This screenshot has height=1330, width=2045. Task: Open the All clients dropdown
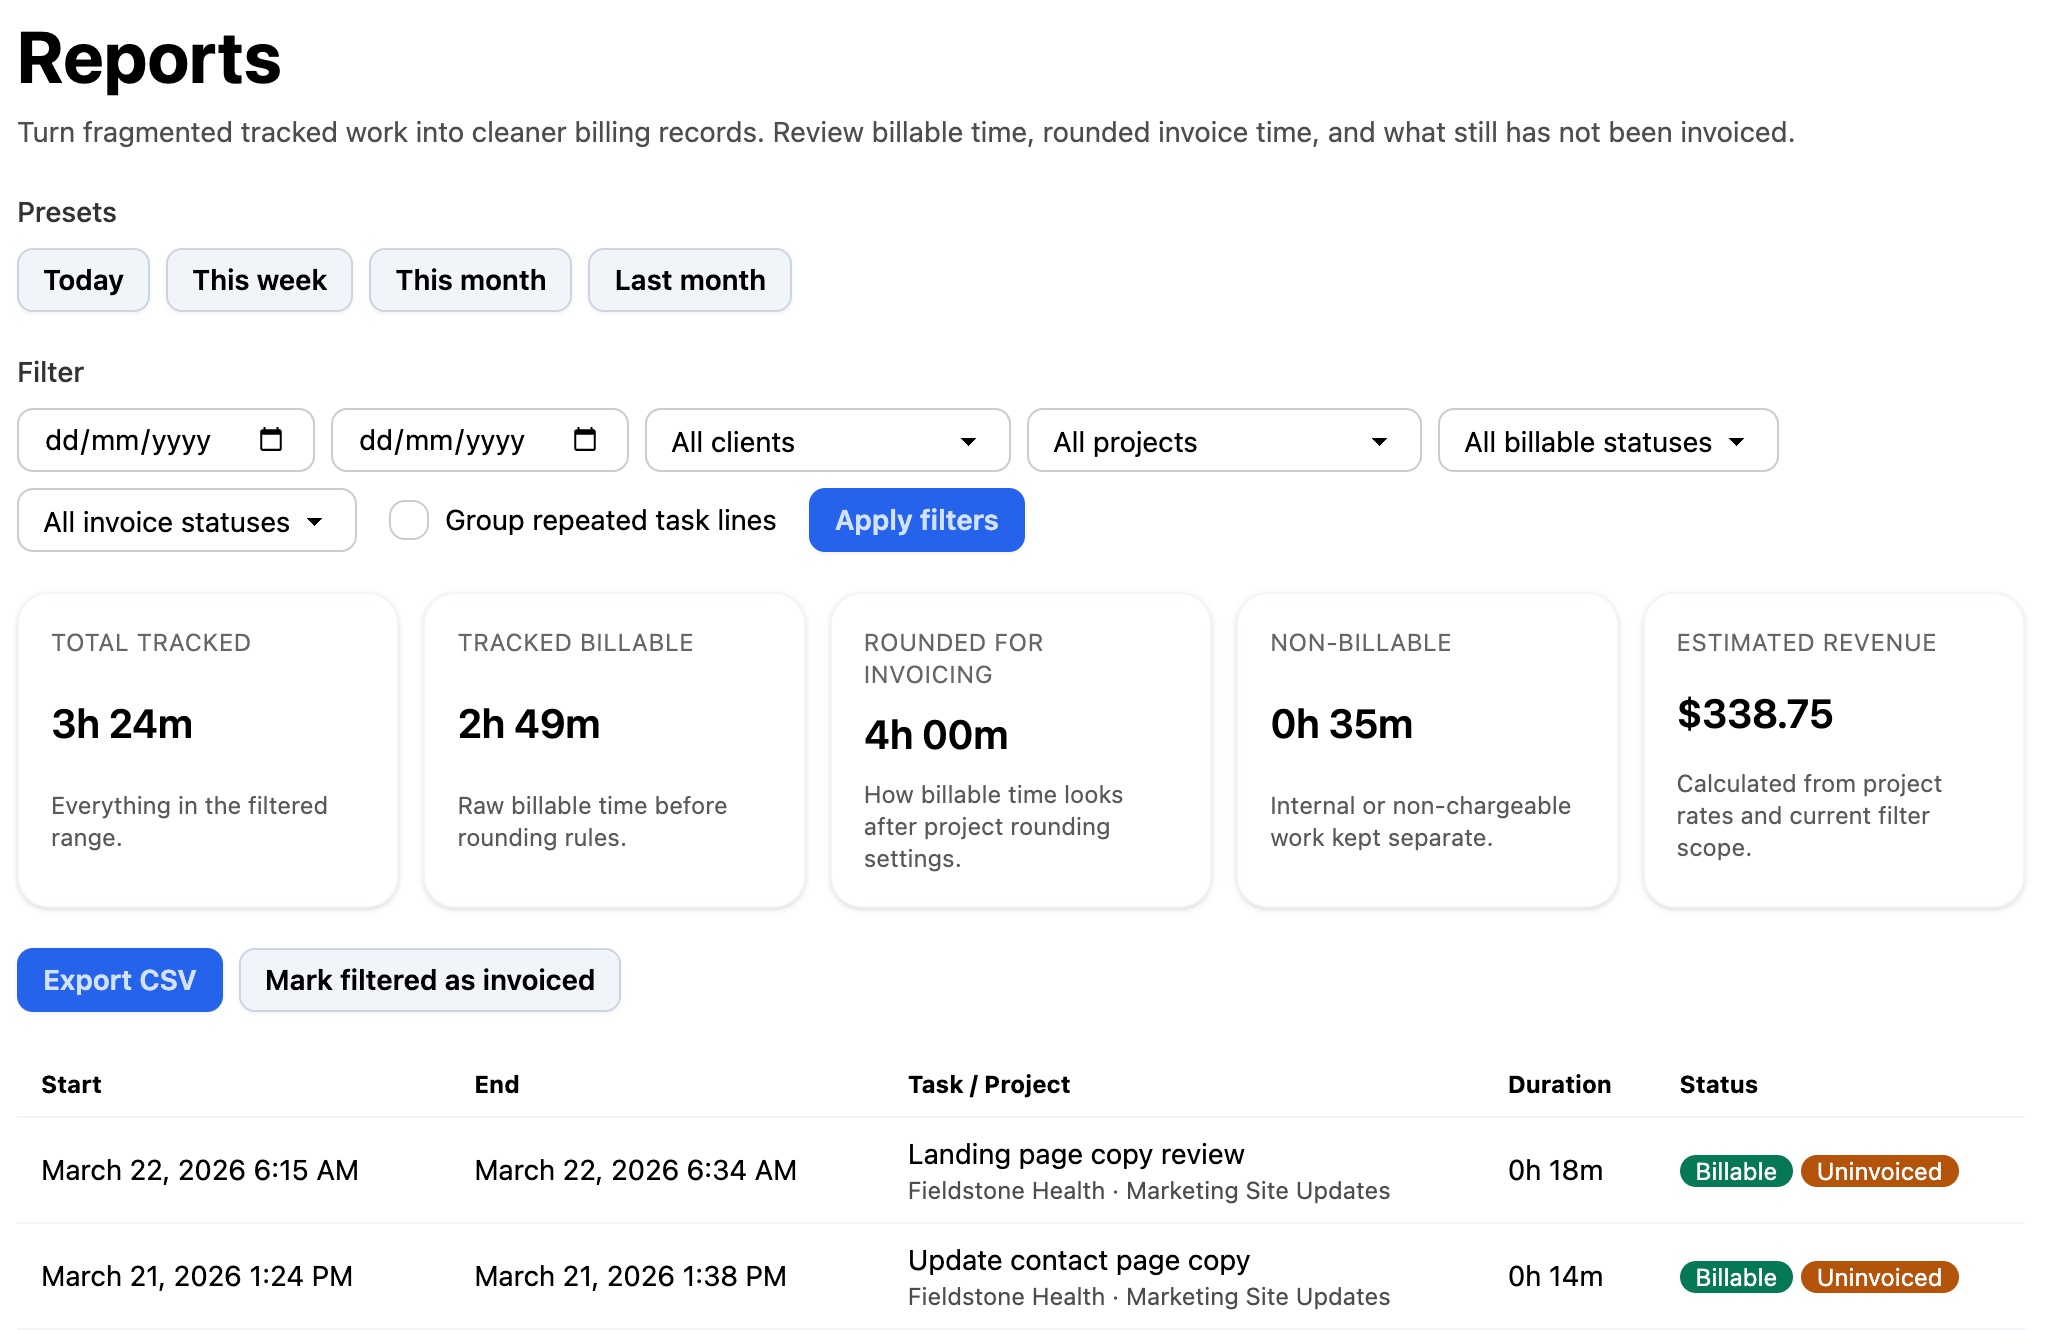click(827, 440)
